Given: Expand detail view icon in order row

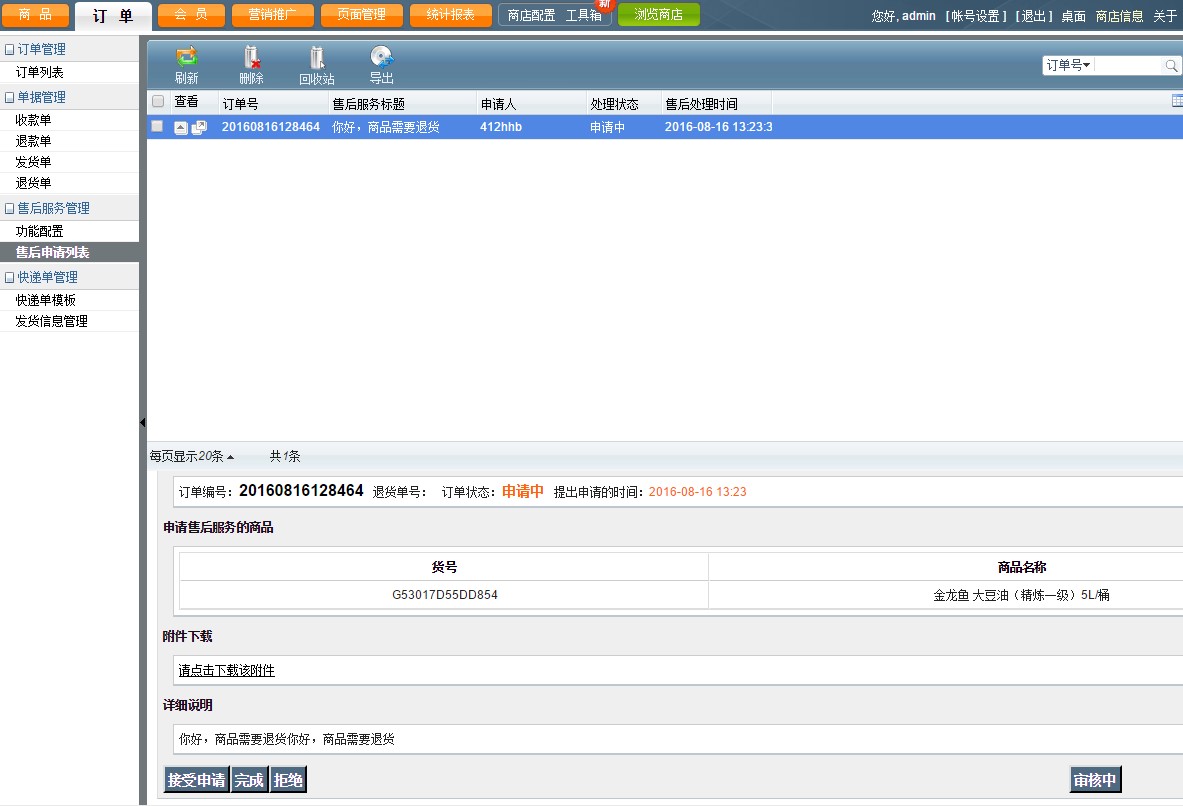Looking at the screenshot, I should (x=180, y=128).
